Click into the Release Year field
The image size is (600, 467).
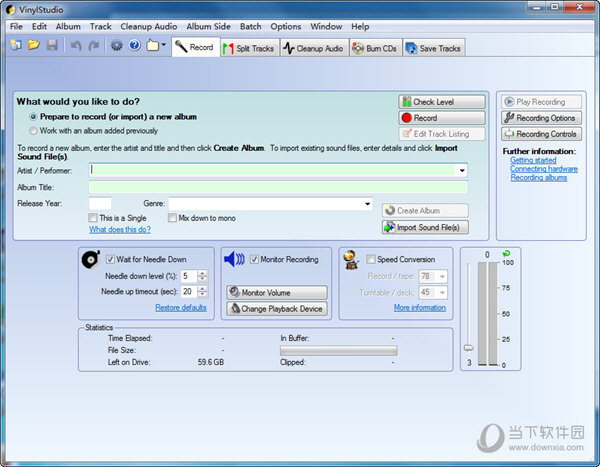coord(100,204)
